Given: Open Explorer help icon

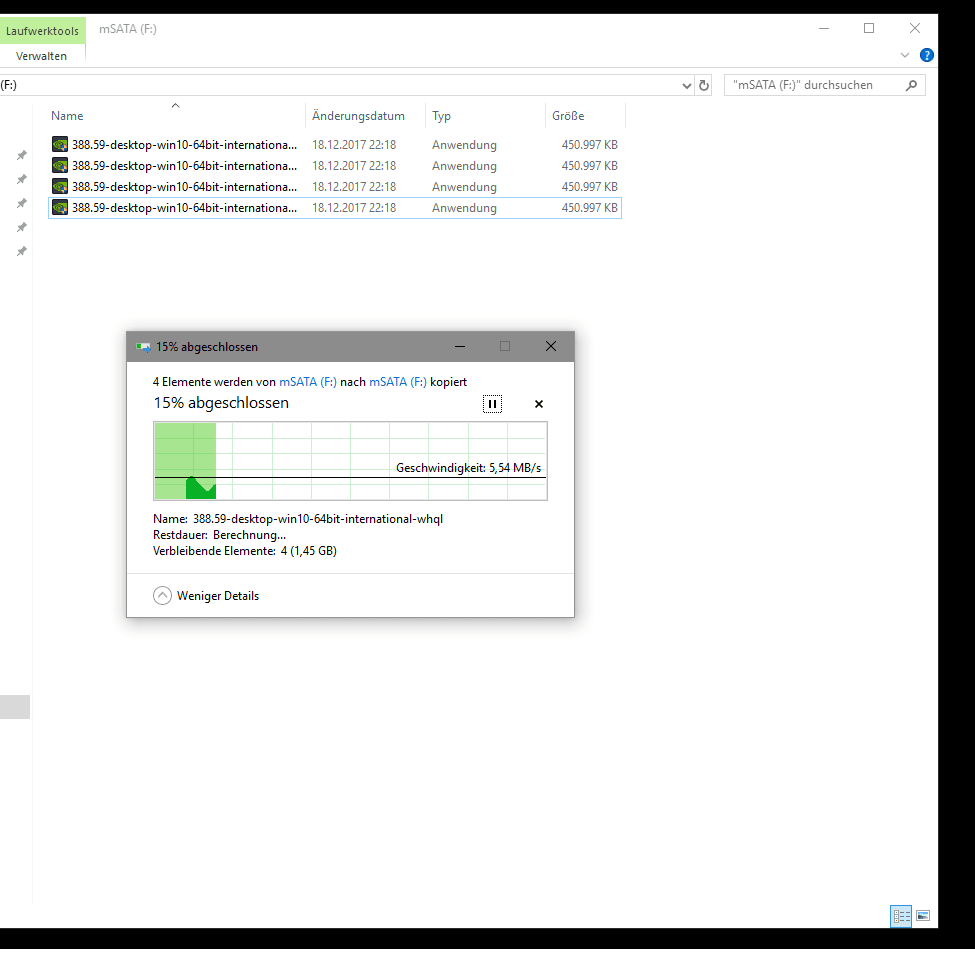Looking at the screenshot, I should pos(926,55).
